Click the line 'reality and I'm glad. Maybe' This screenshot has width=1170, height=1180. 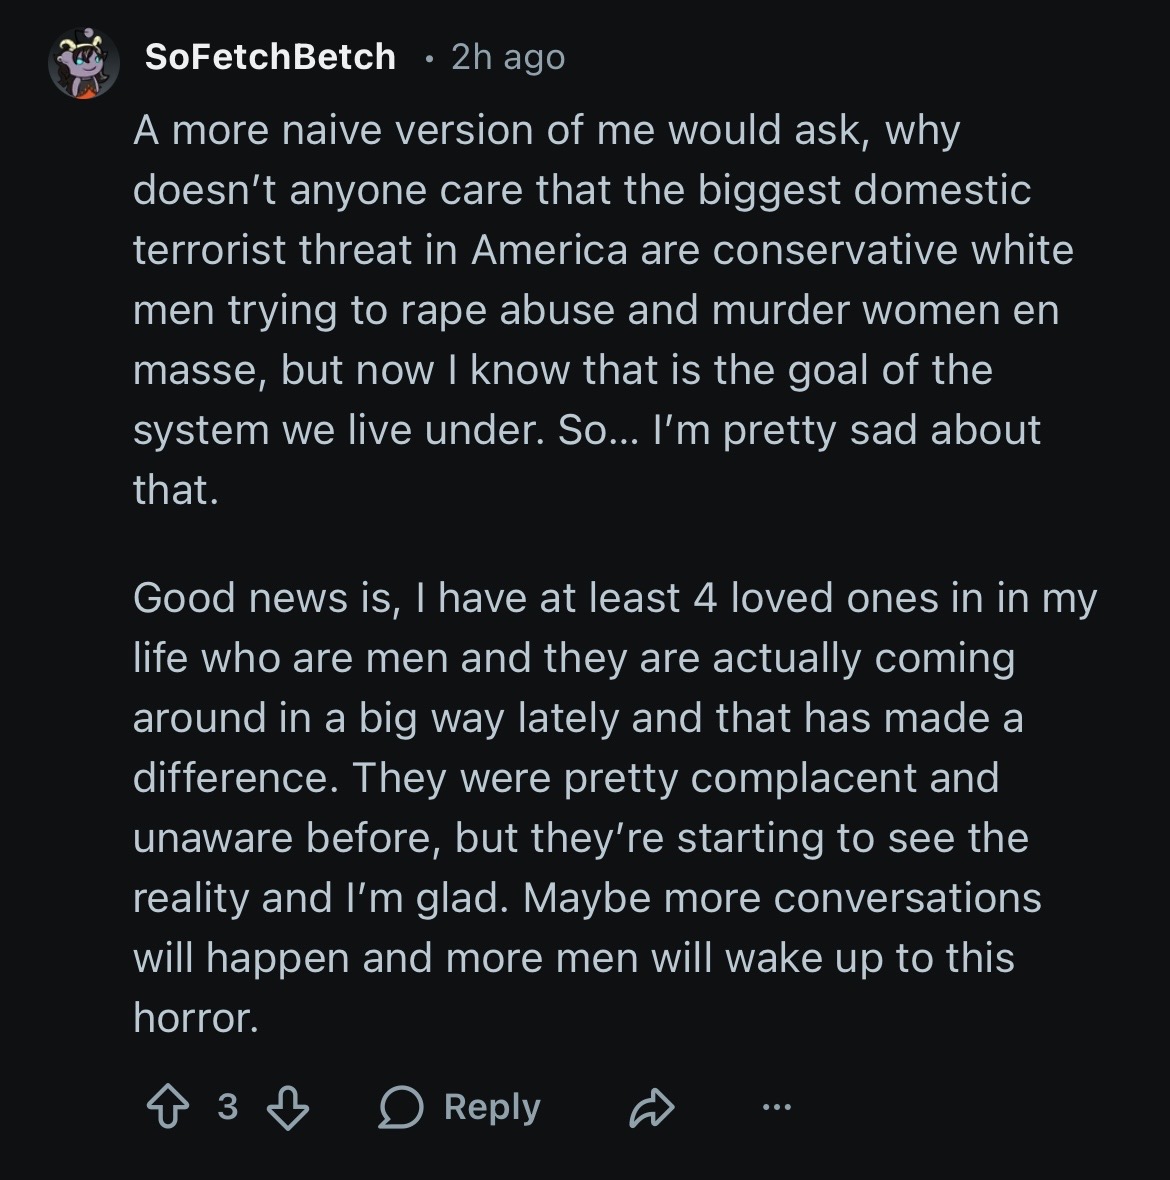pyautogui.click(x=586, y=898)
